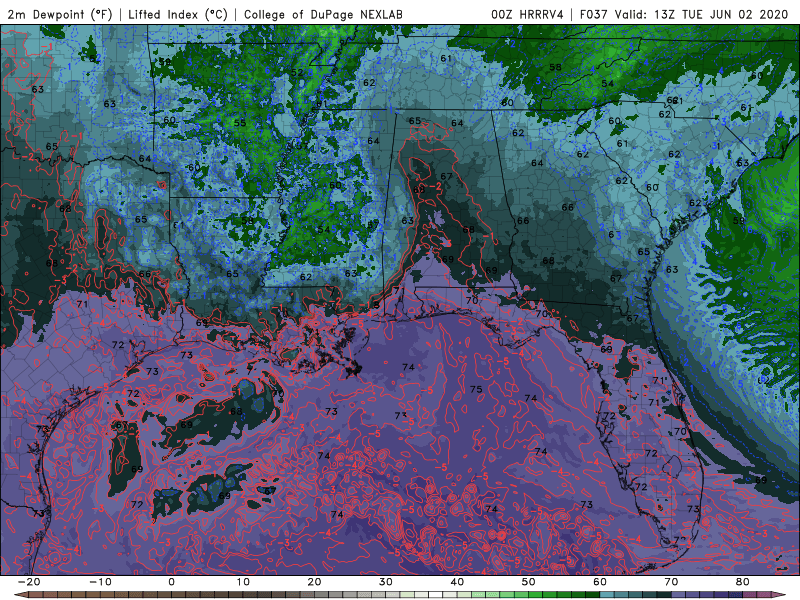Click the '2m Dewpoint (°F)' title label
This screenshot has height=600, width=800.
click(x=59, y=15)
